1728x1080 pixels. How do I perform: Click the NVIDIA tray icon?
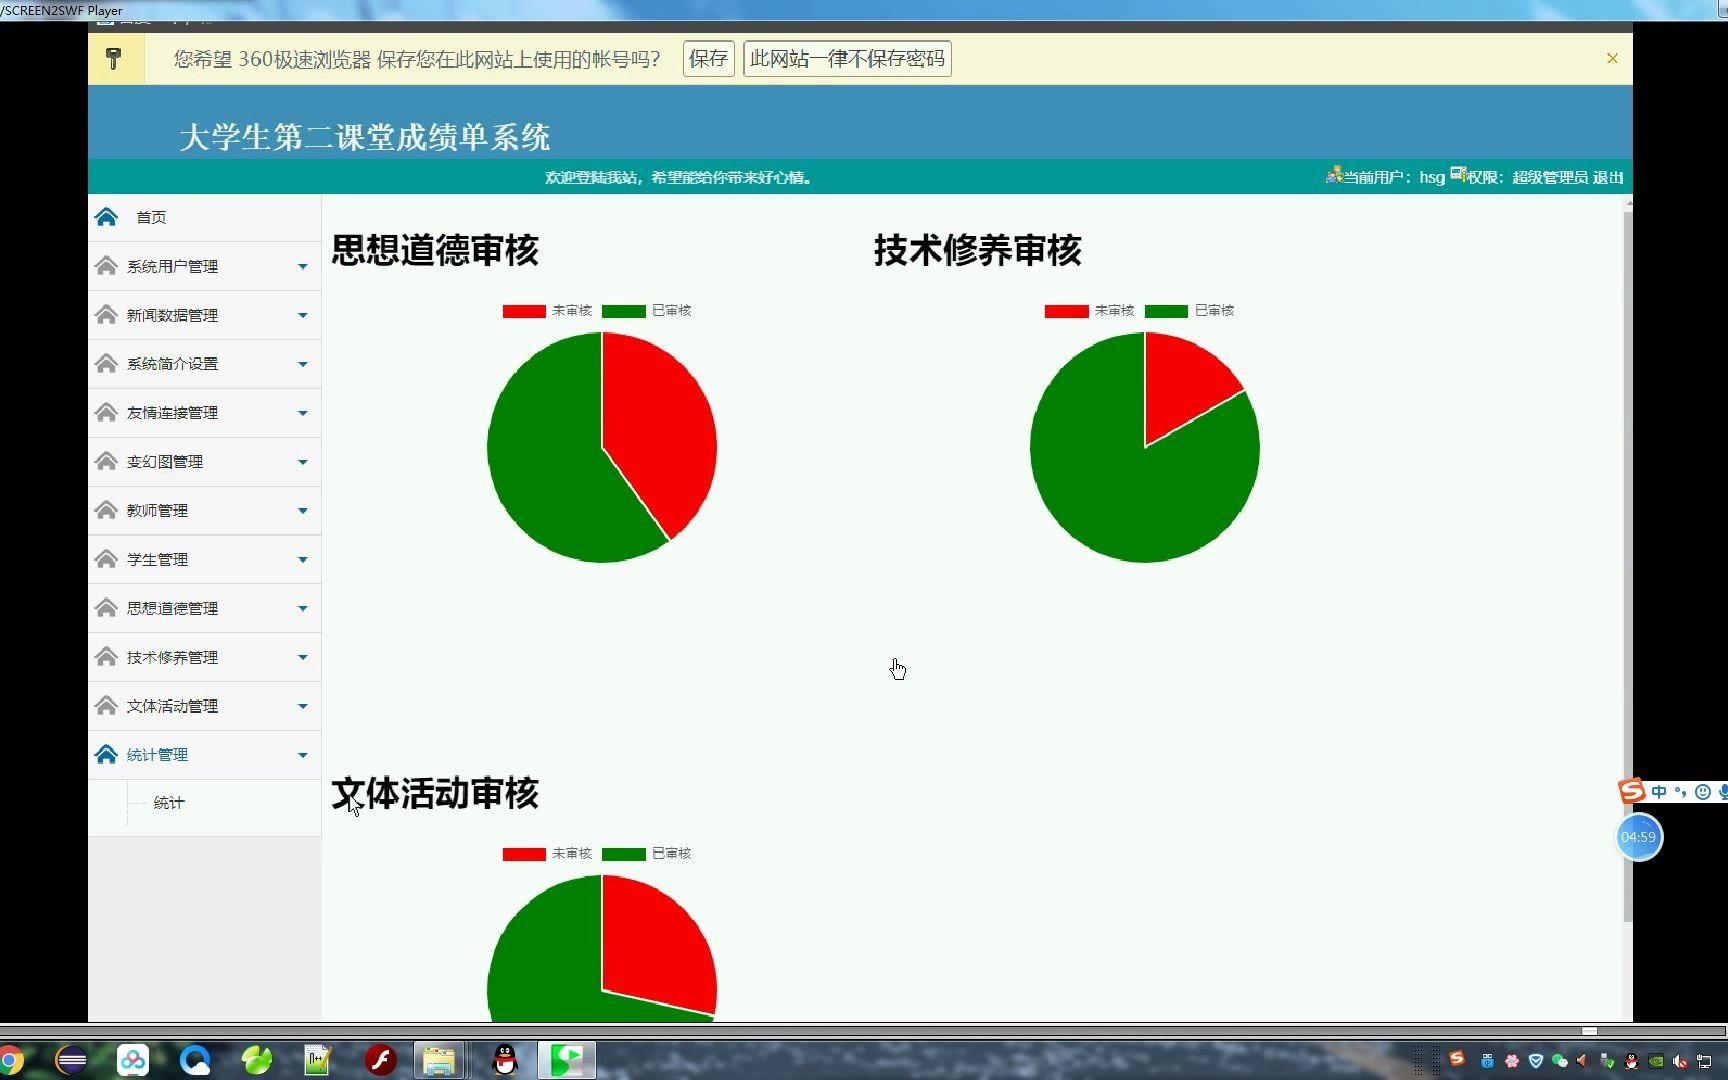point(1656,1061)
